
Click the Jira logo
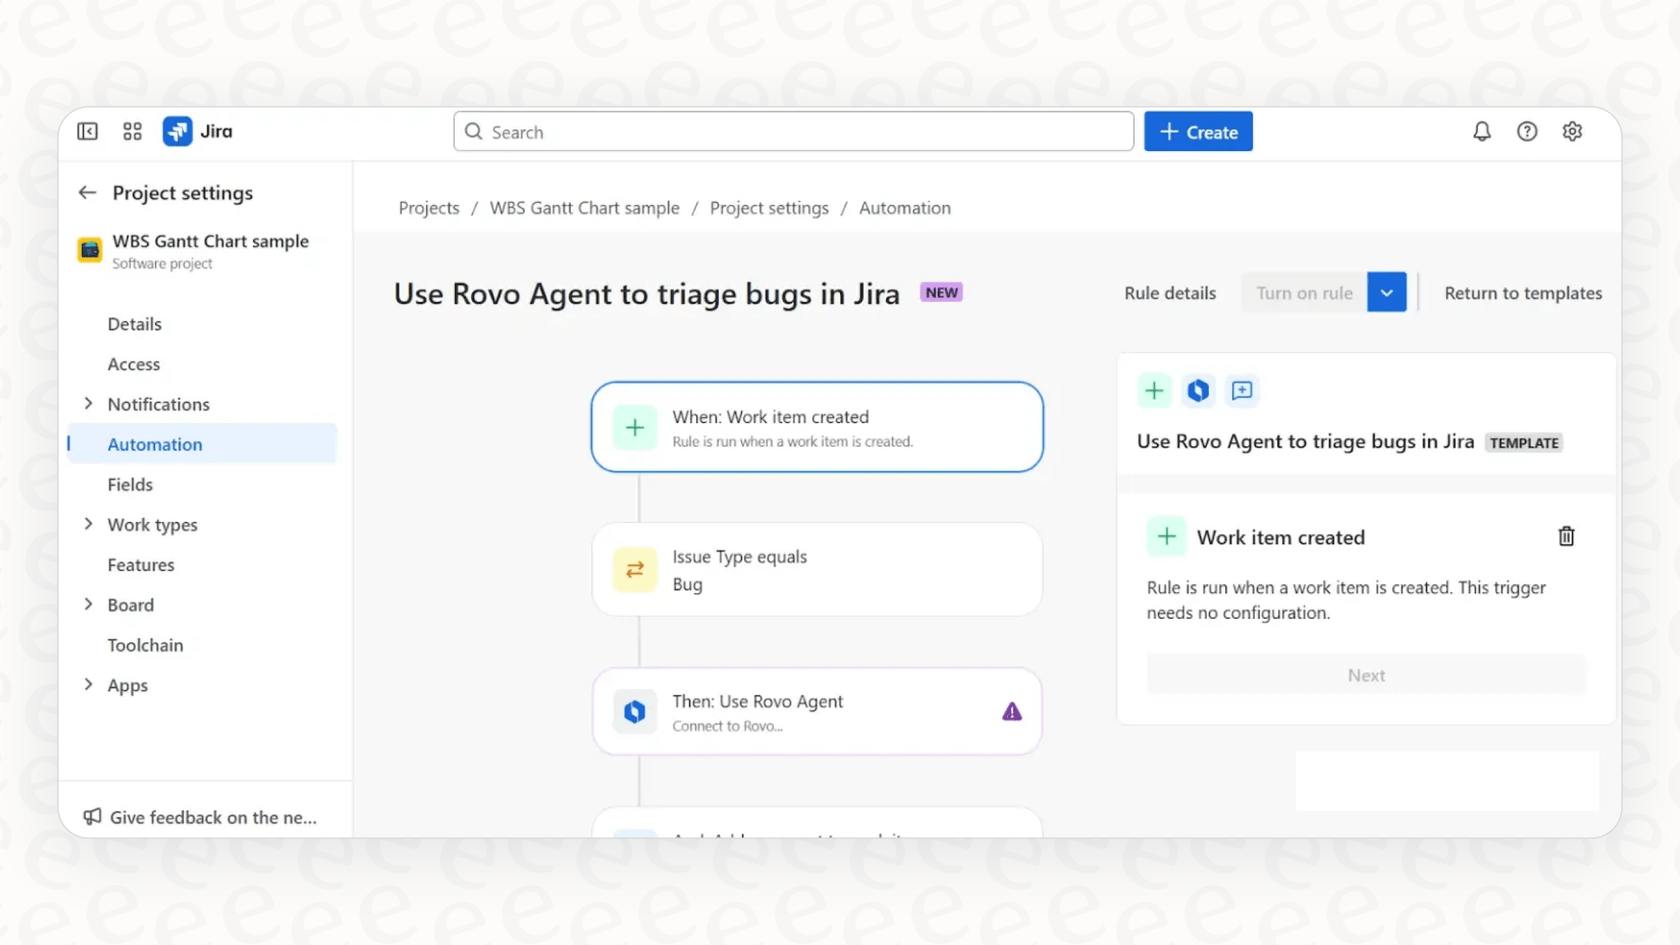(x=177, y=131)
